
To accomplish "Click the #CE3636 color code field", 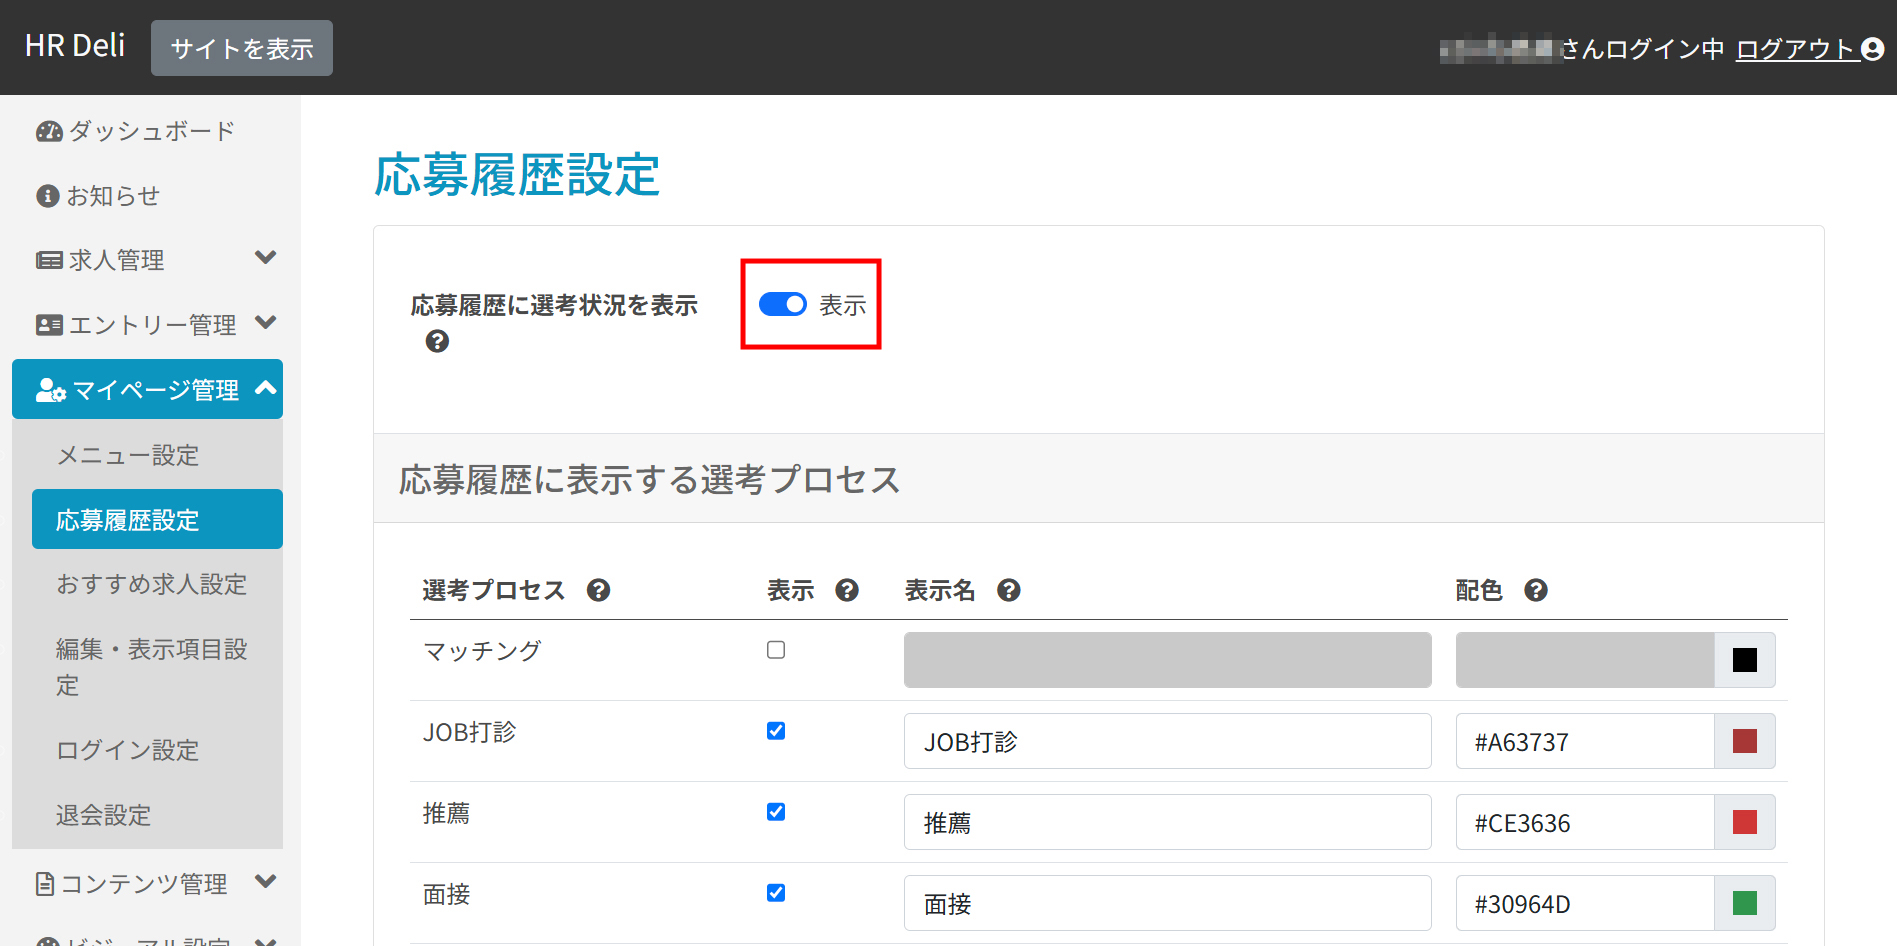I will (x=1585, y=822).
